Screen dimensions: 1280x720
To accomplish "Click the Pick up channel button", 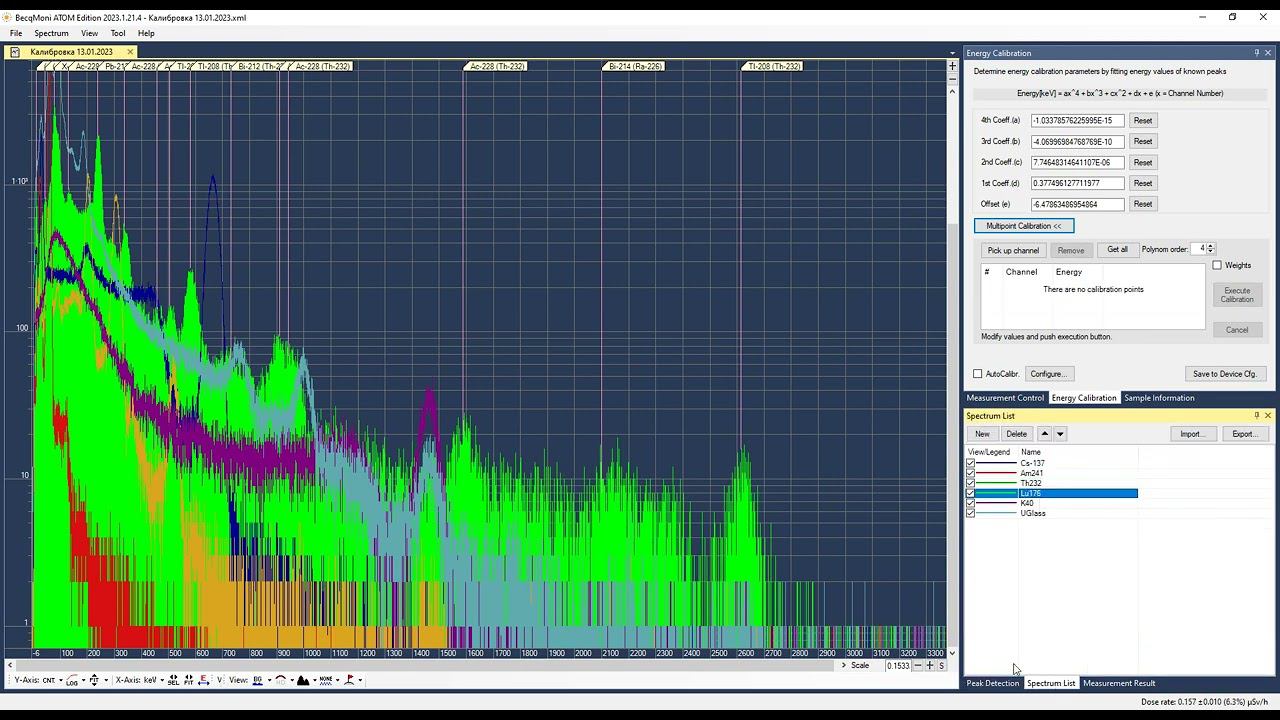I will pyautogui.click(x=1013, y=250).
